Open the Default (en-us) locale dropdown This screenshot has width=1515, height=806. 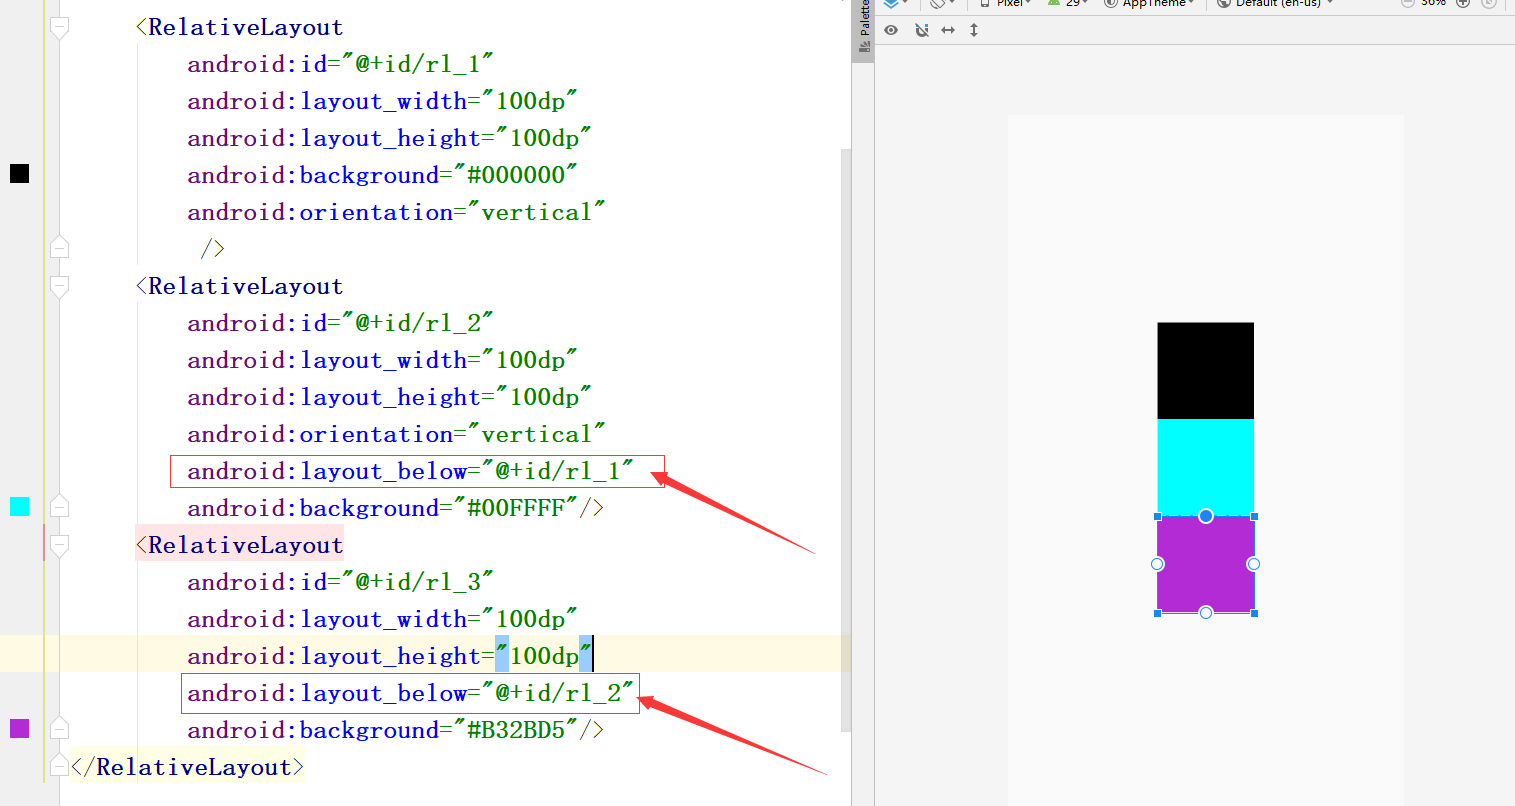tap(1273, 3)
